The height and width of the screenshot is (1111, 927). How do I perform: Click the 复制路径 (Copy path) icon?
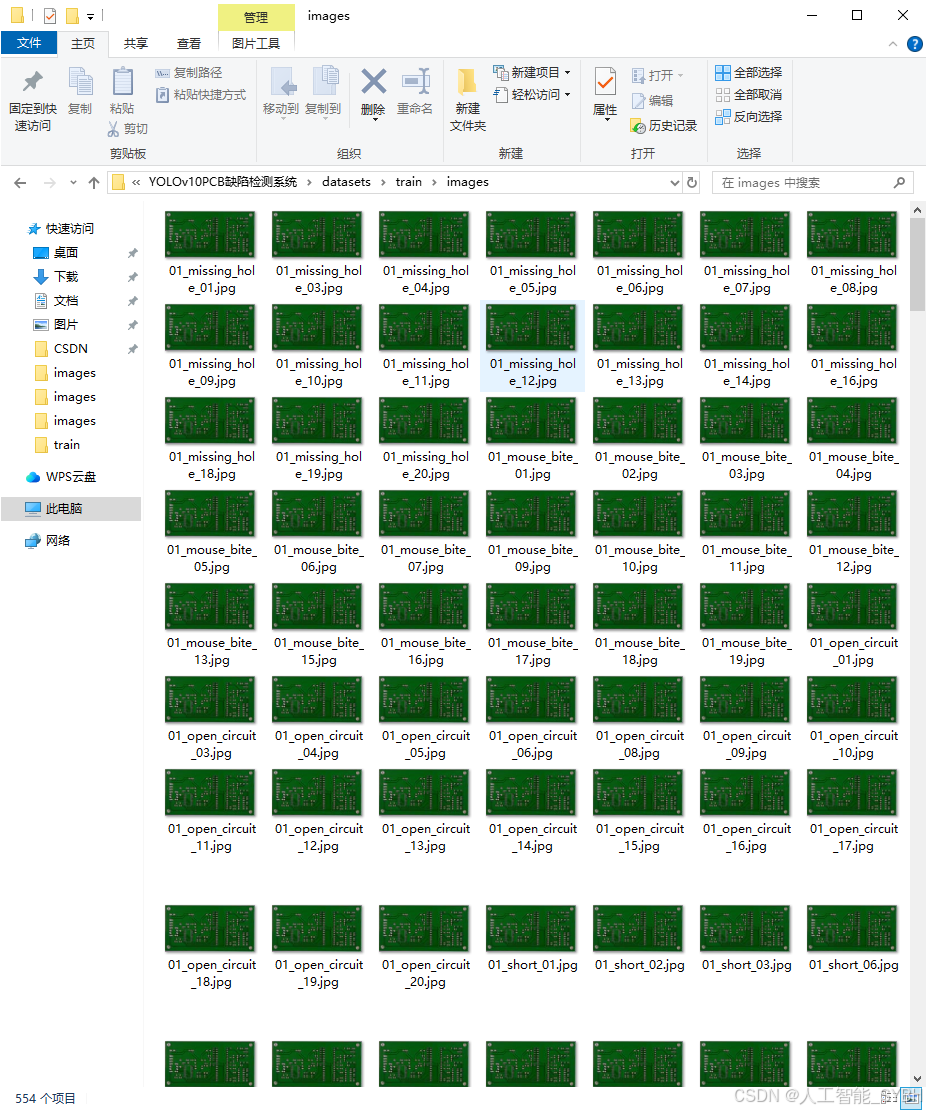tap(162, 74)
